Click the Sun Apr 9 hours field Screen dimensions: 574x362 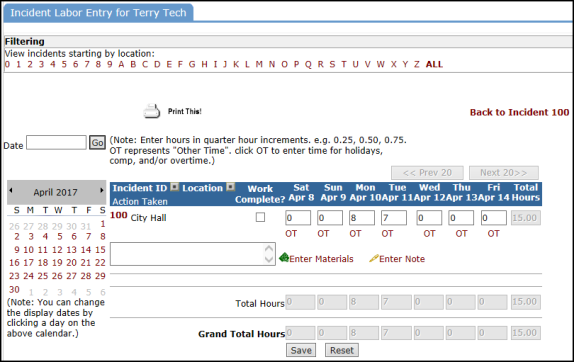(x=330, y=218)
